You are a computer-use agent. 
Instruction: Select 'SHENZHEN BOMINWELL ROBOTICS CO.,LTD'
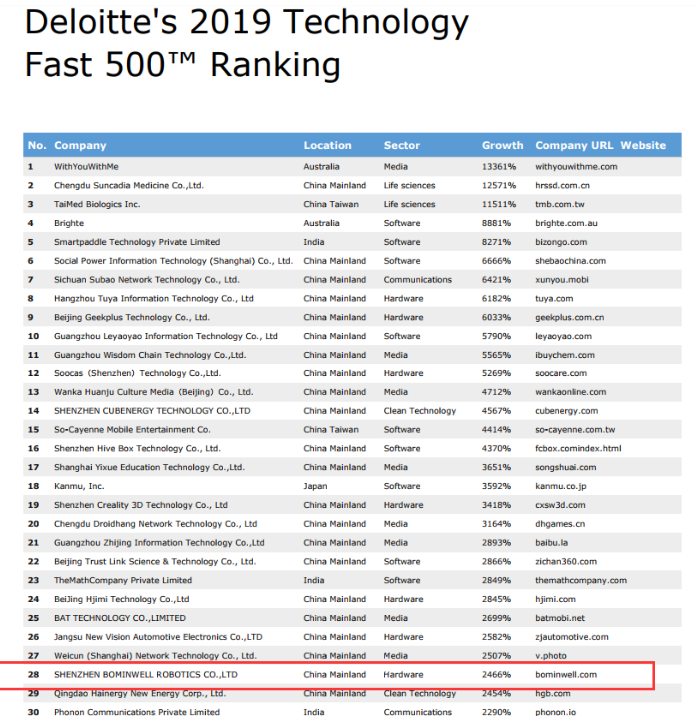pos(146,675)
